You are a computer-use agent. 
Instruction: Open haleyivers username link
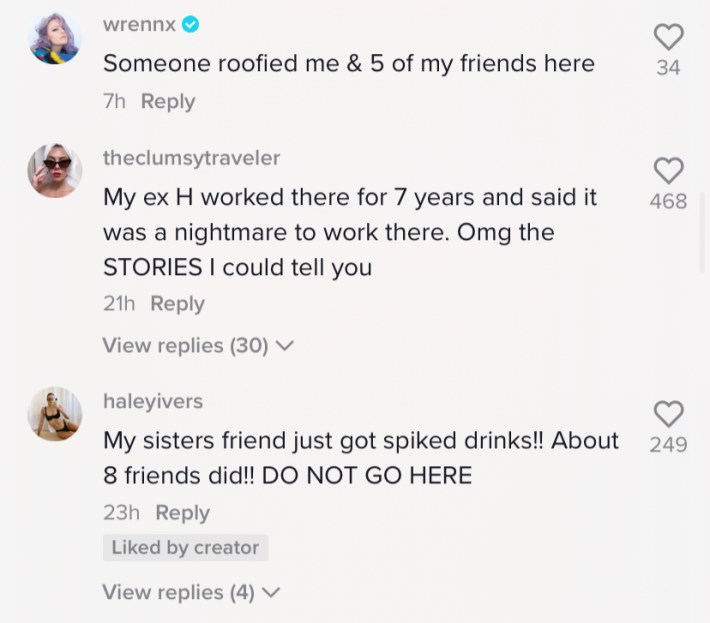click(x=153, y=401)
